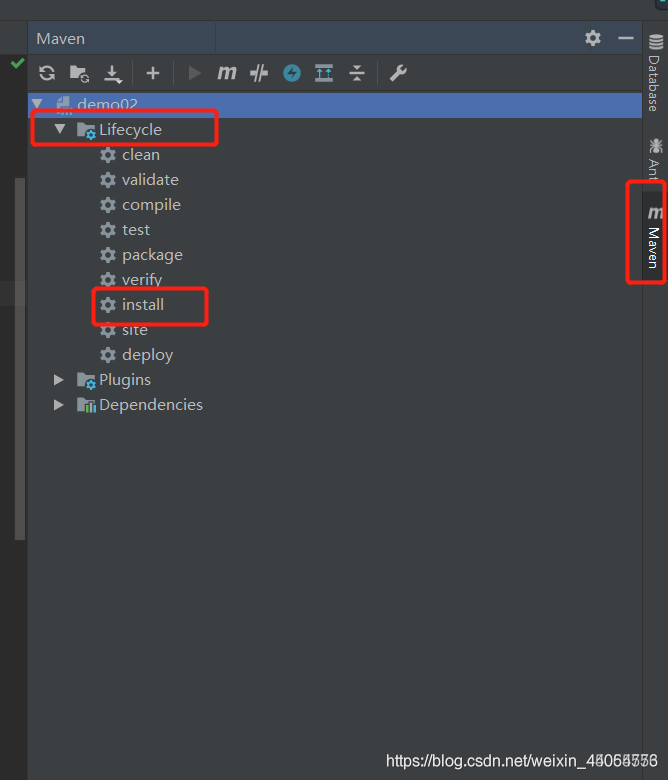The width and height of the screenshot is (668, 780).
Task: Click gear icon beside deploy
Action: 108,355
